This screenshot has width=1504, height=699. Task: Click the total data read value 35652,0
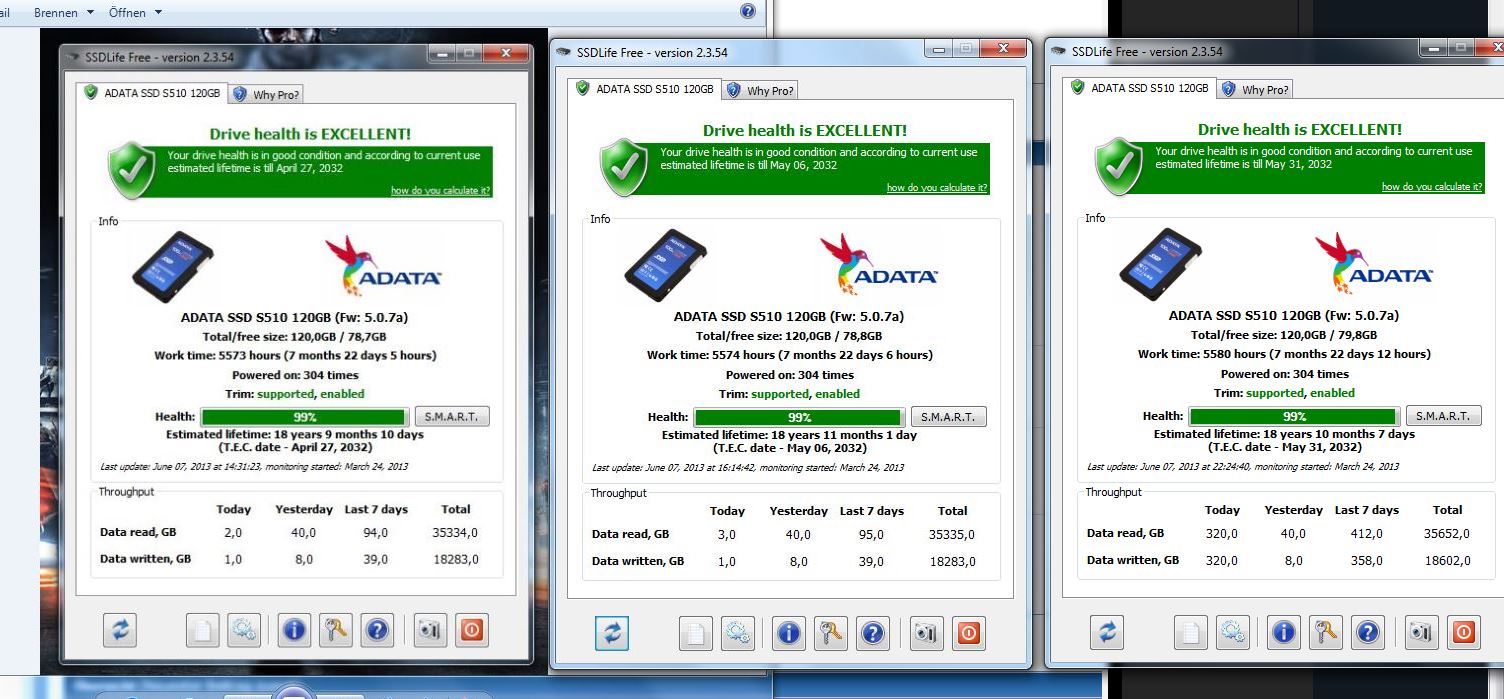(x=1447, y=534)
